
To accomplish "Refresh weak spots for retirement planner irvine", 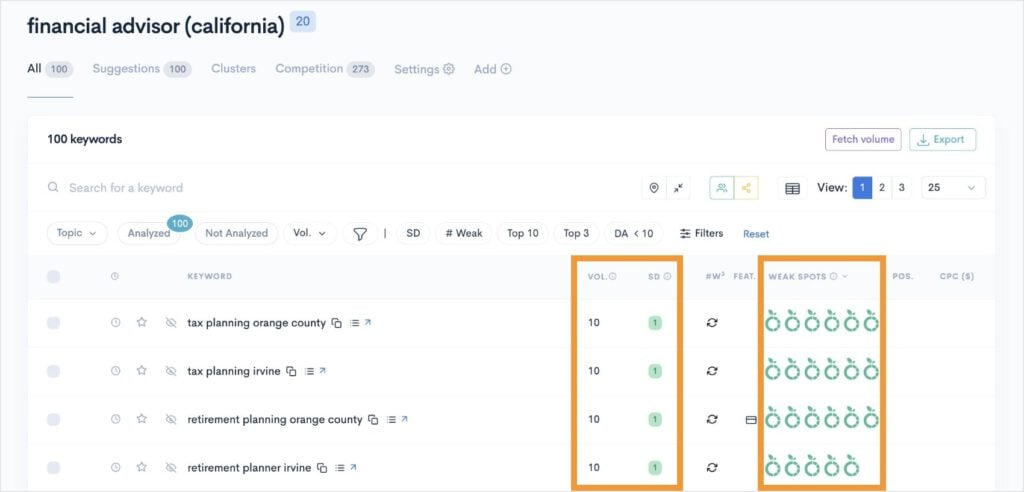I will [x=712, y=467].
